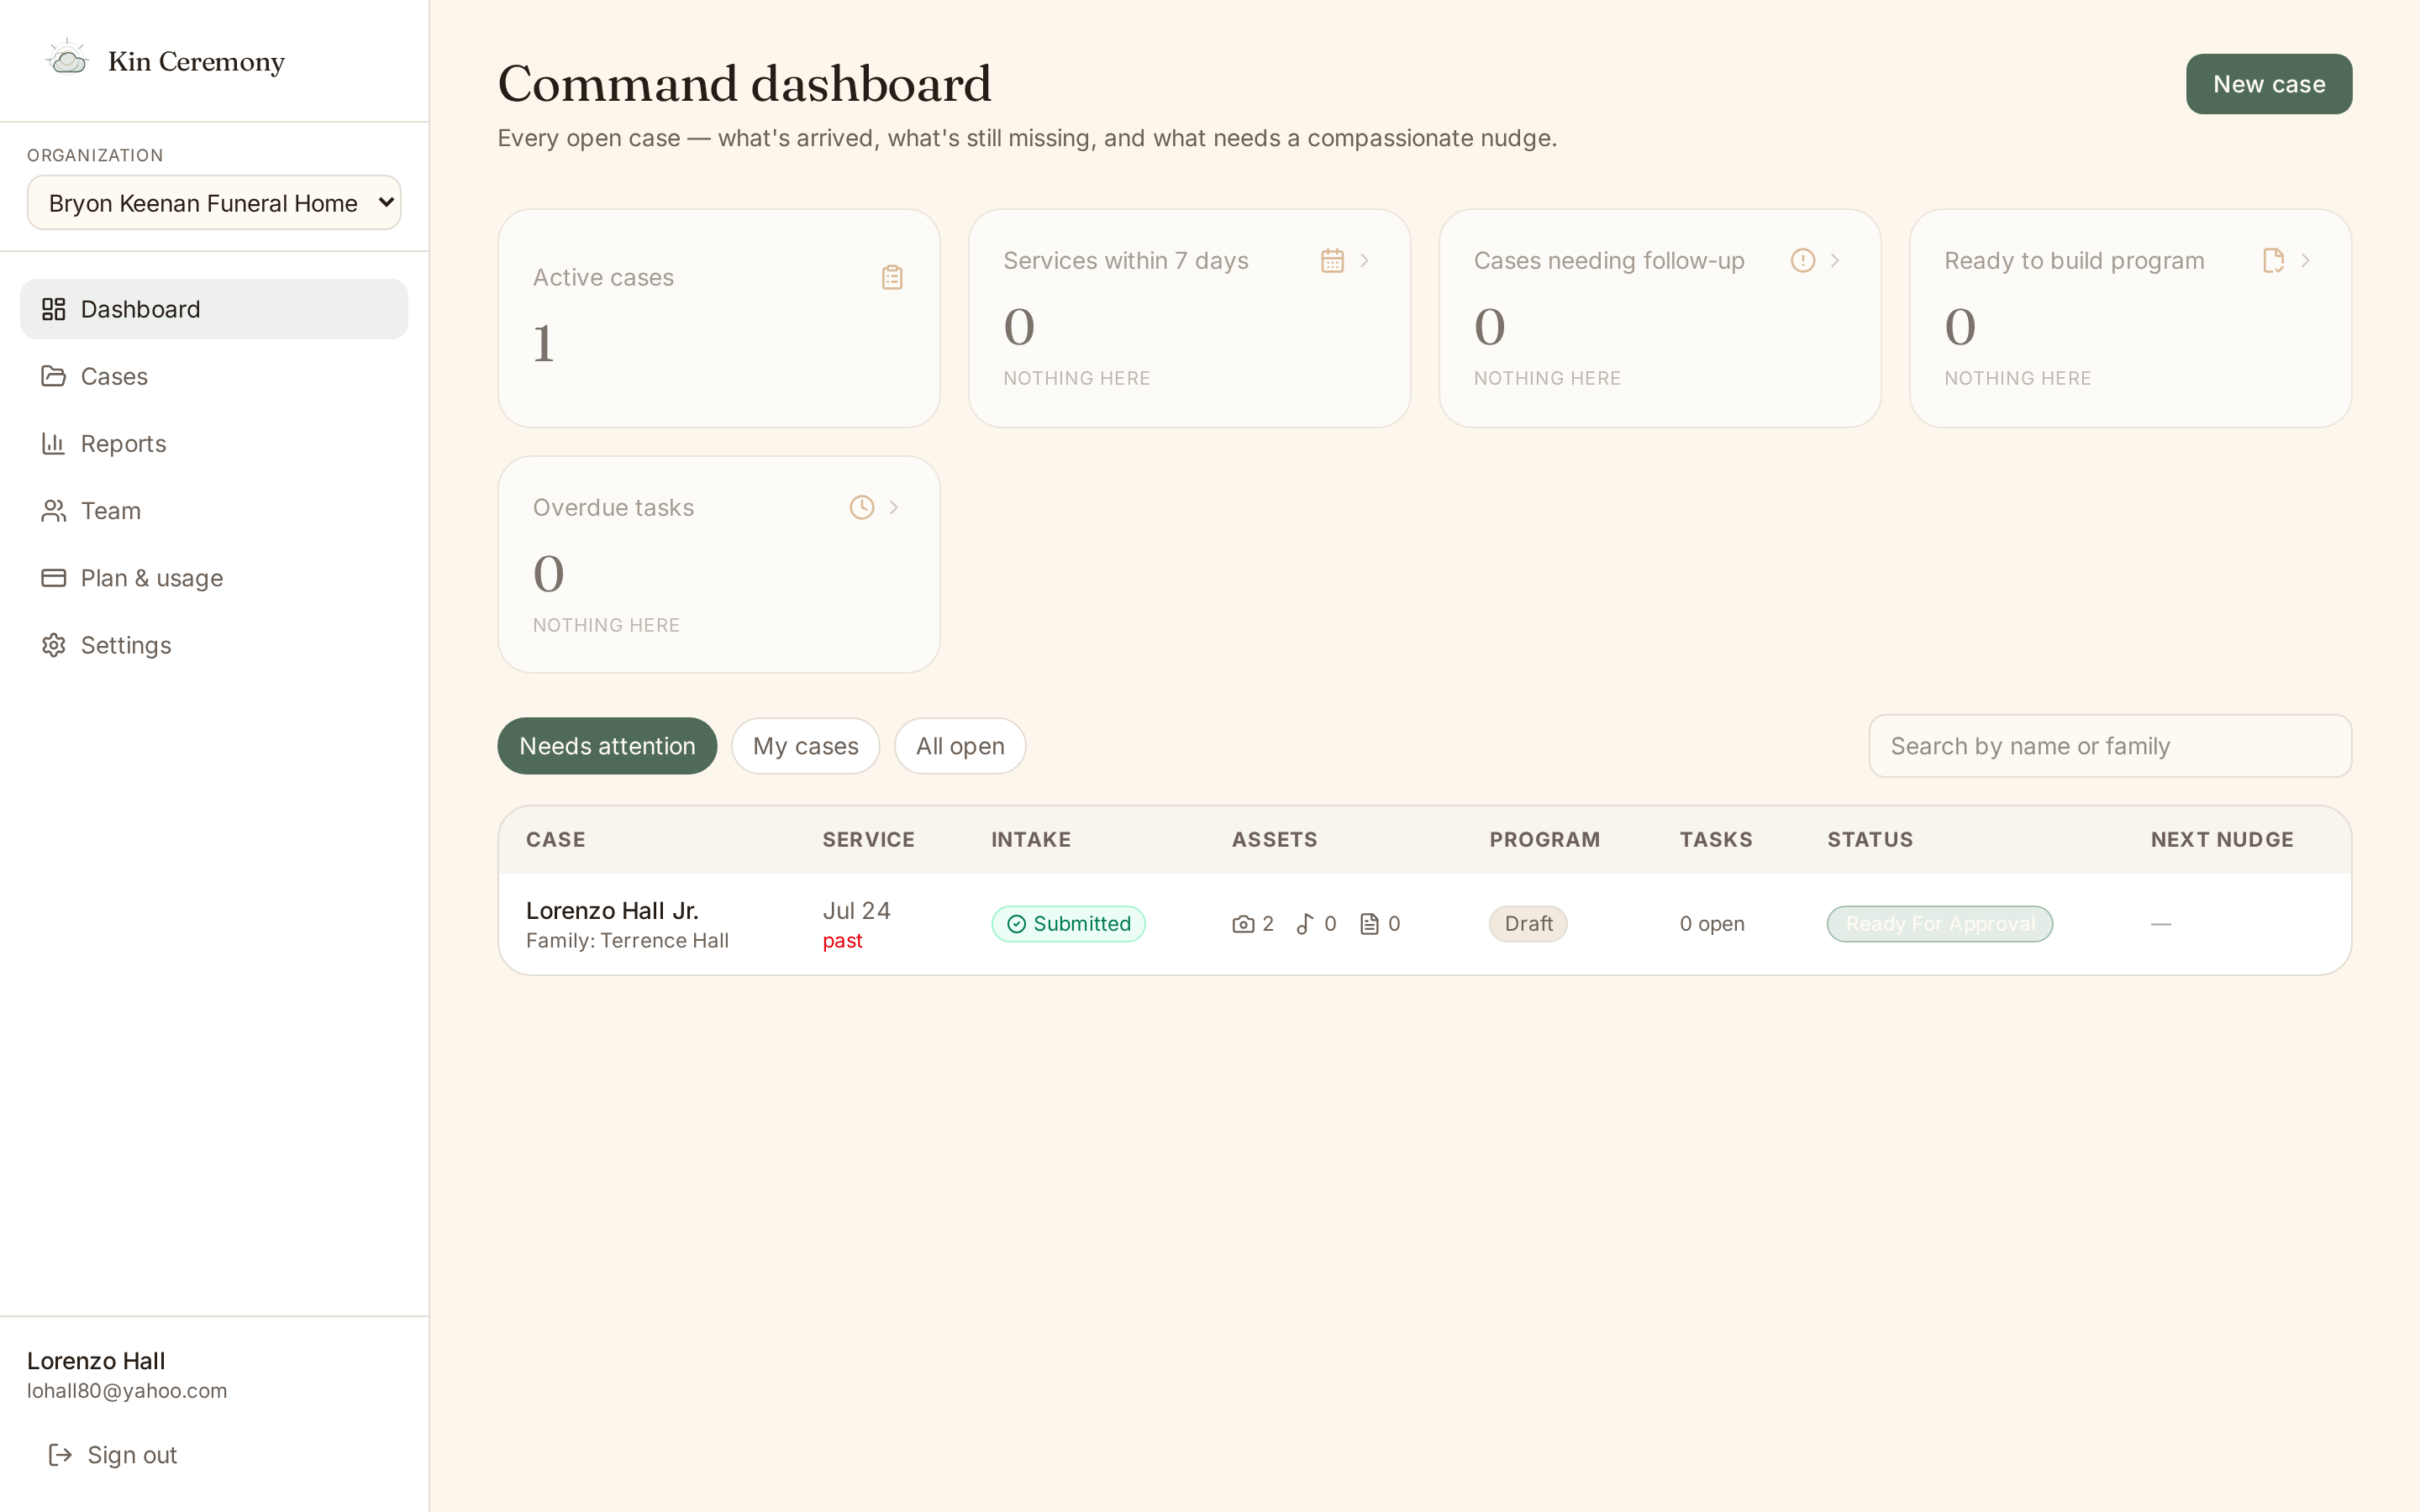
Task: Expand the Ready to build program chevron
Action: point(2305,260)
